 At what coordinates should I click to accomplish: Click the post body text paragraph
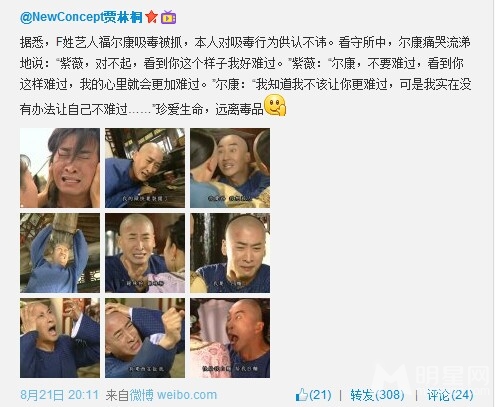click(x=245, y=75)
